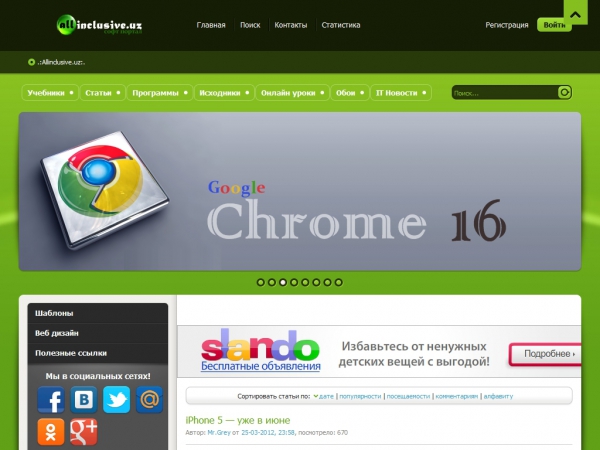This screenshot has width=600, height=450.
Task: Open Шаблоны in the sidebar menu
Action: (x=98, y=313)
